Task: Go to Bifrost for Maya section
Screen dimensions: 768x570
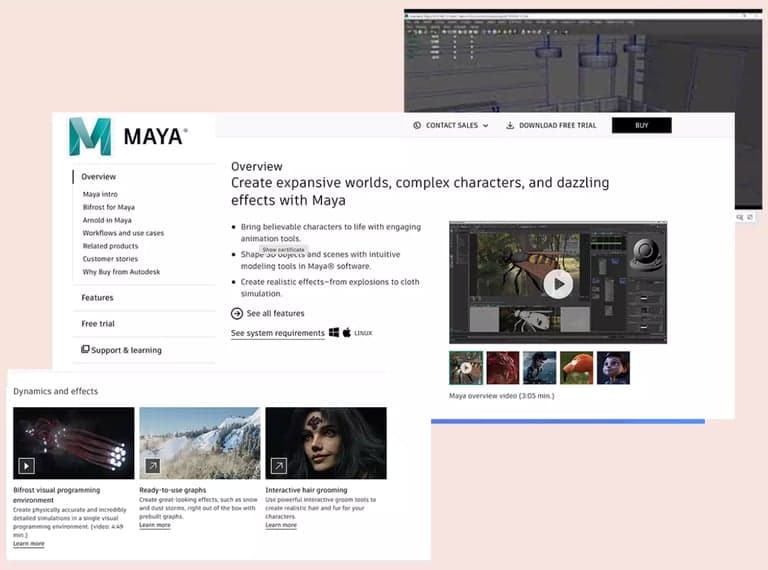Action: click(x=109, y=207)
